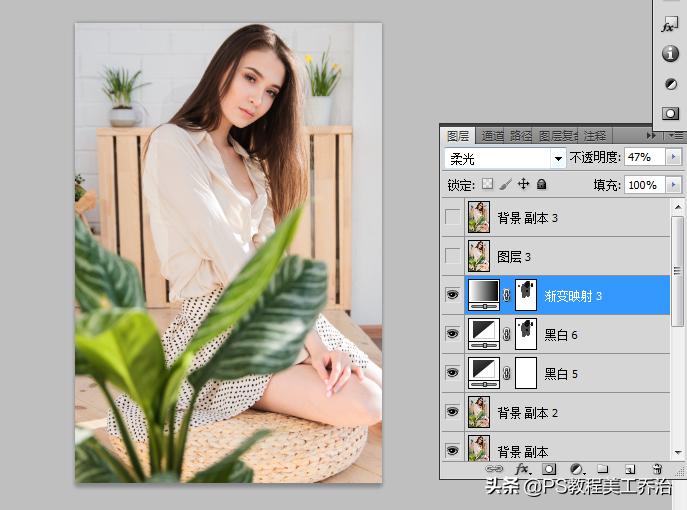This screenshot has height=510, width=687.
Task: Expand hidden panel tabs double arrow
Action: [652, 136]
